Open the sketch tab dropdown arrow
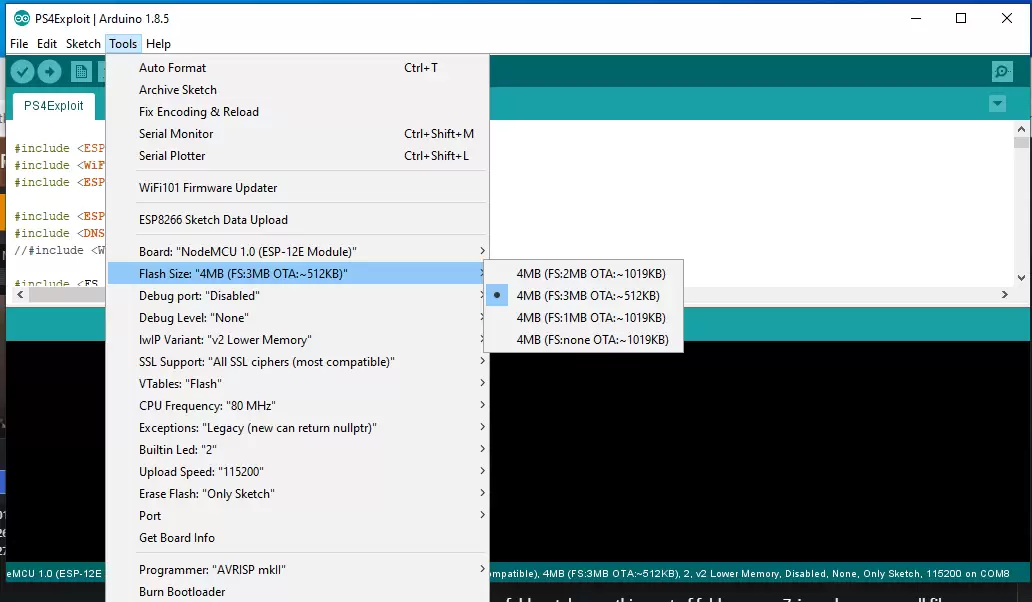The image size is (1032, 602). pos(997,103)
